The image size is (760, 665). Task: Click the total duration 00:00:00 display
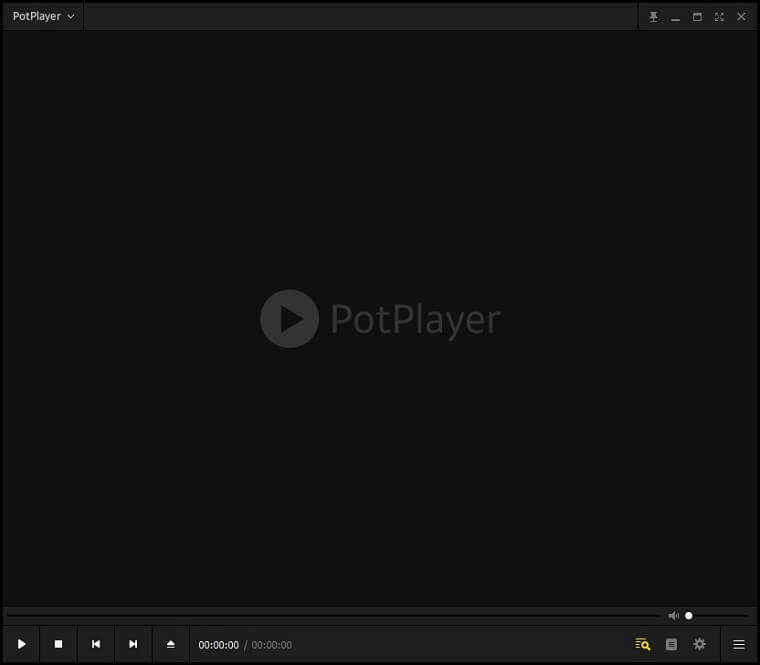click(x=271, y=645)
